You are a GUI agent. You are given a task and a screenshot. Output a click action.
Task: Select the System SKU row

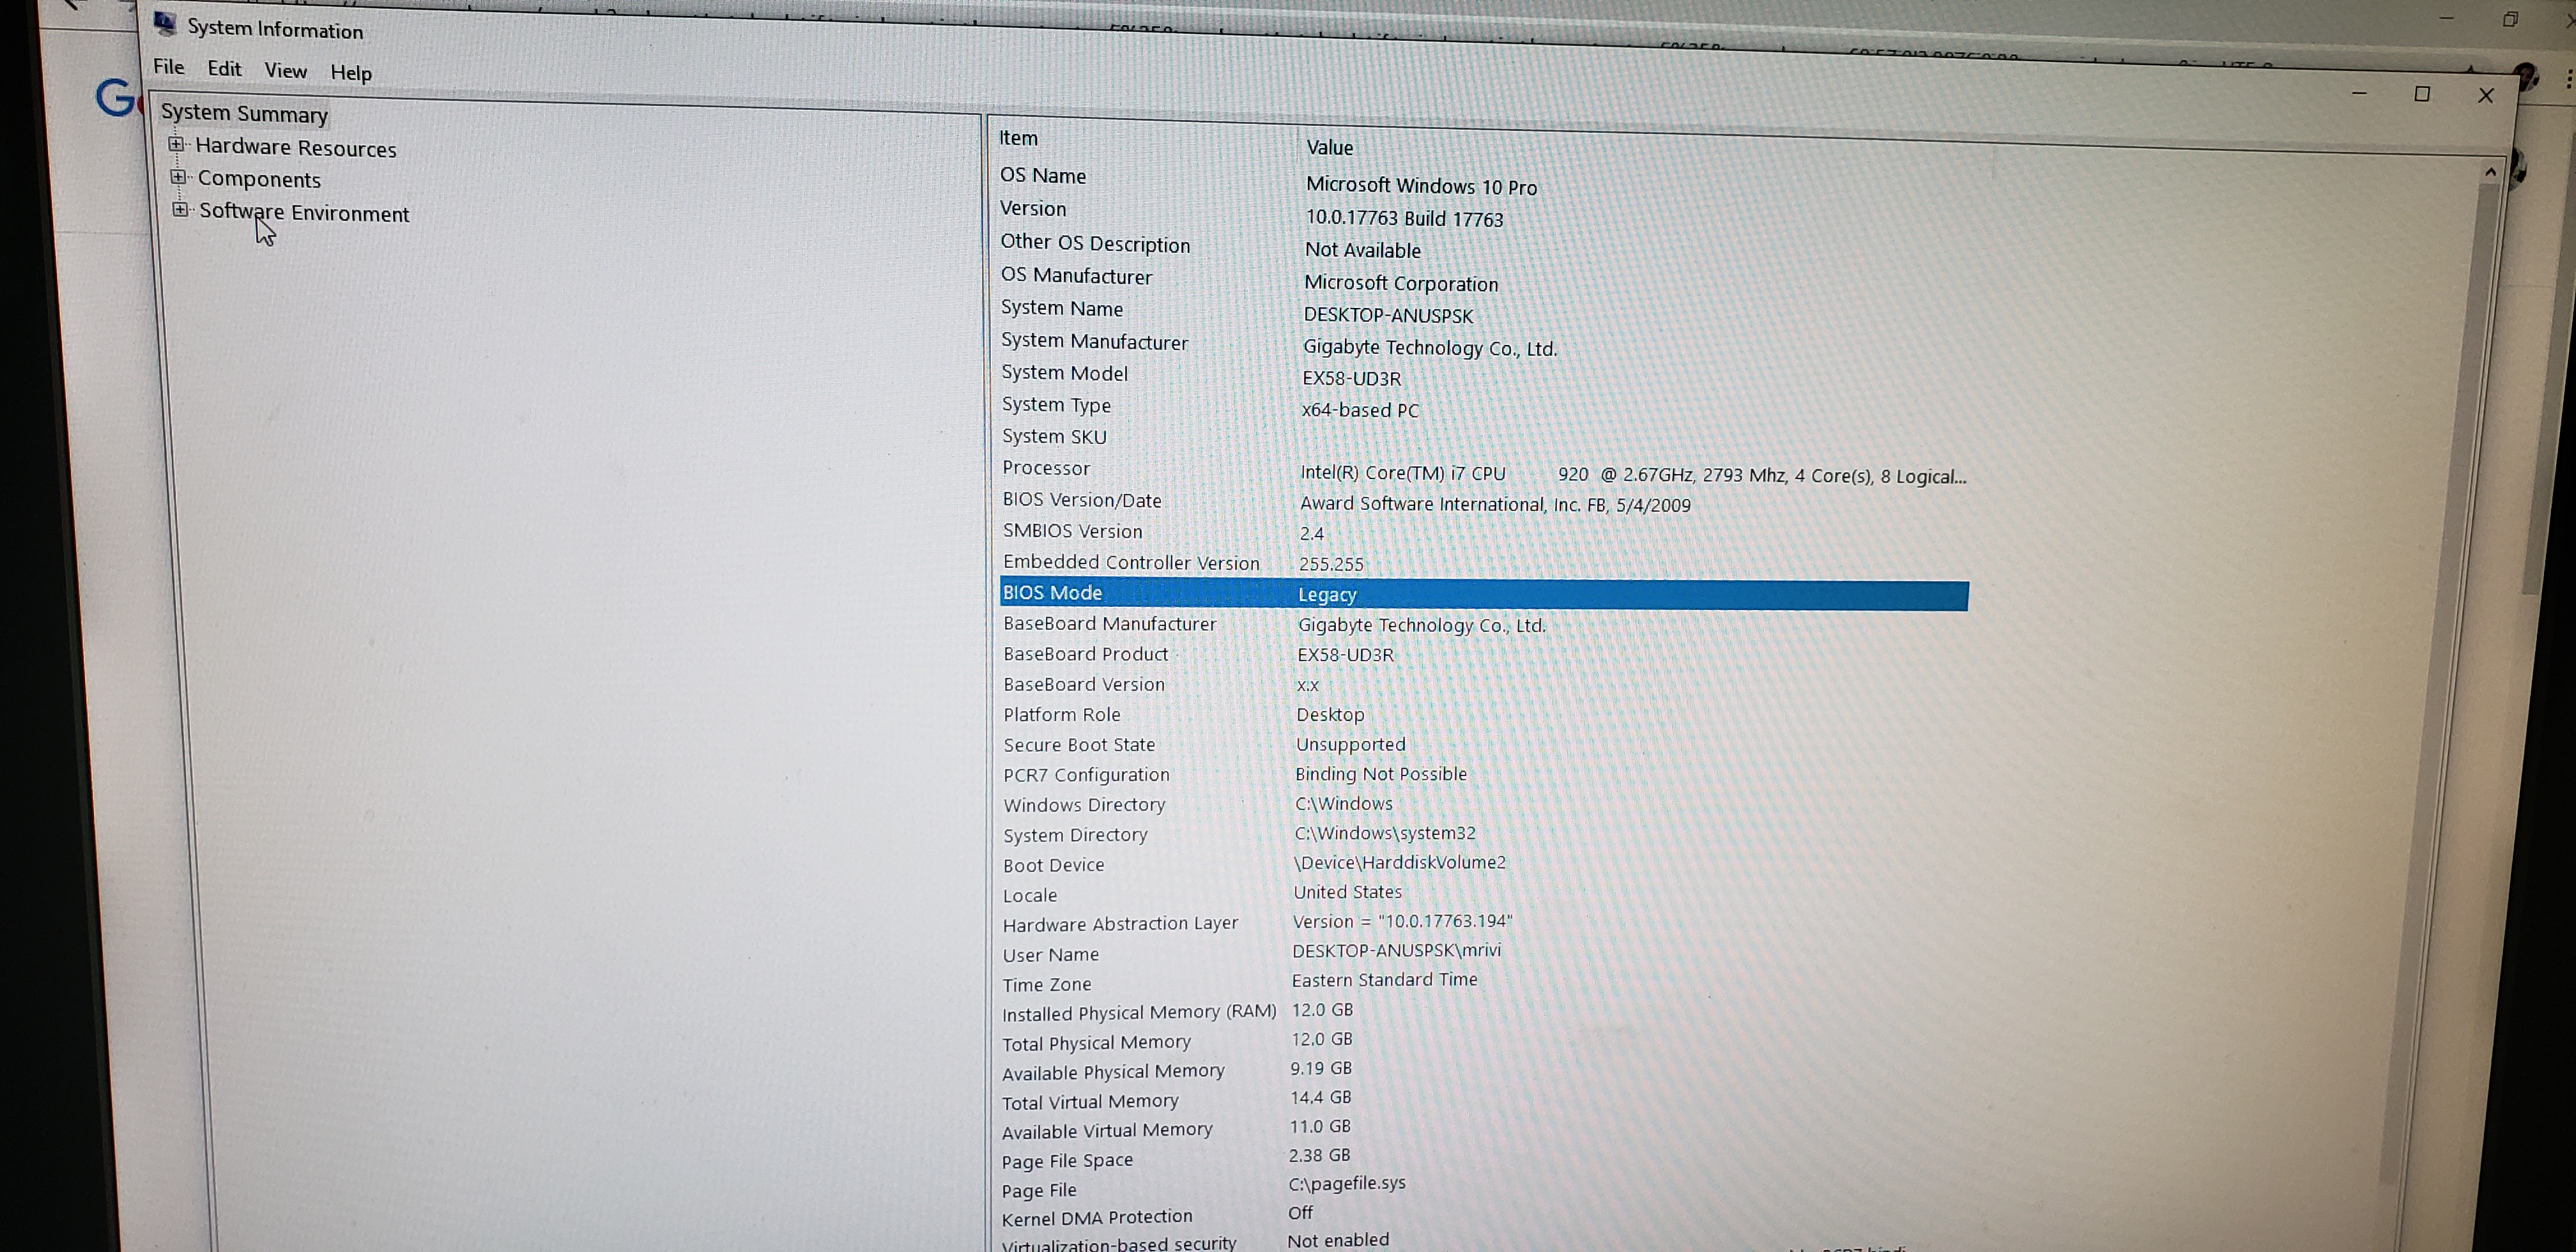click(x=1484, y=438)
